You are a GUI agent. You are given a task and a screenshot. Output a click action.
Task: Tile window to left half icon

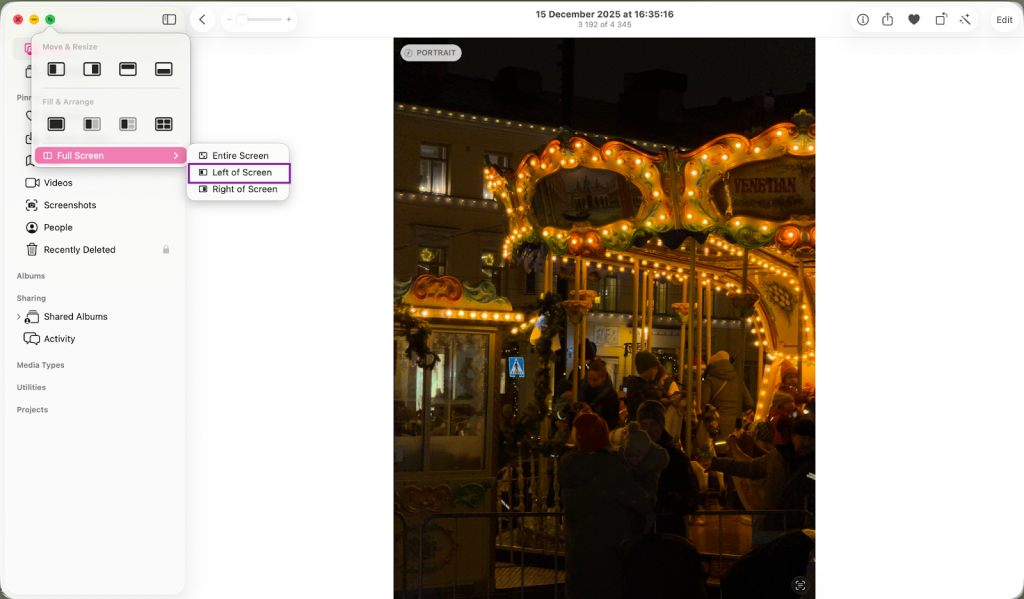(x=57, y=69)
